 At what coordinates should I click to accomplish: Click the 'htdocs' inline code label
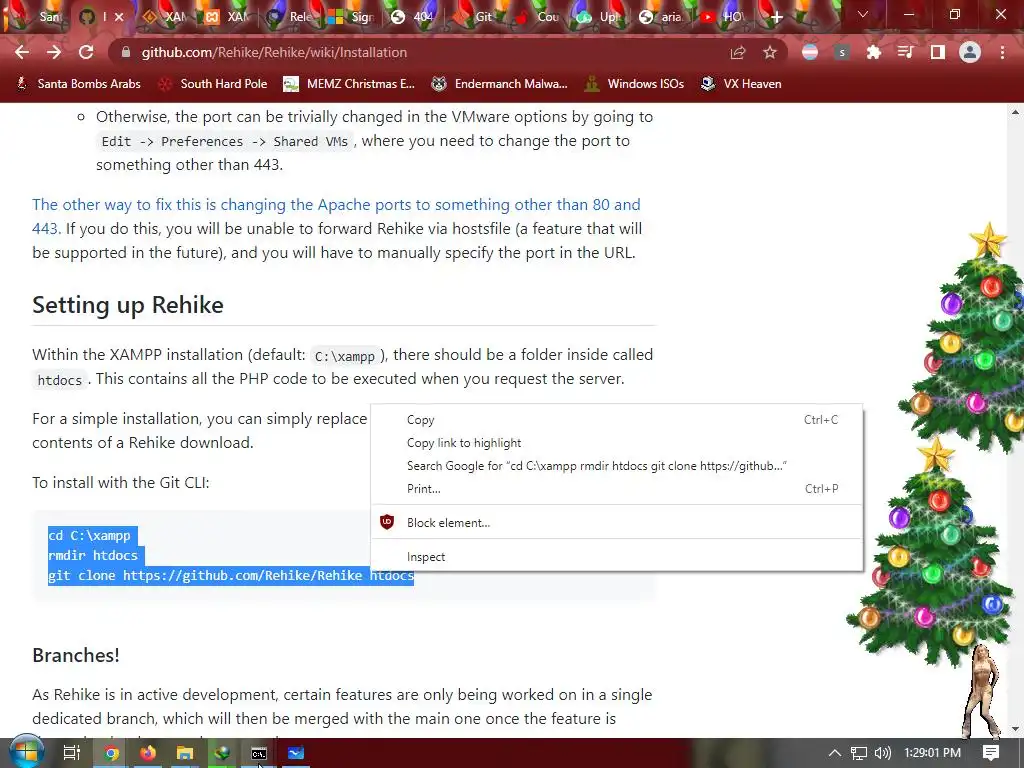pos(59,380)
